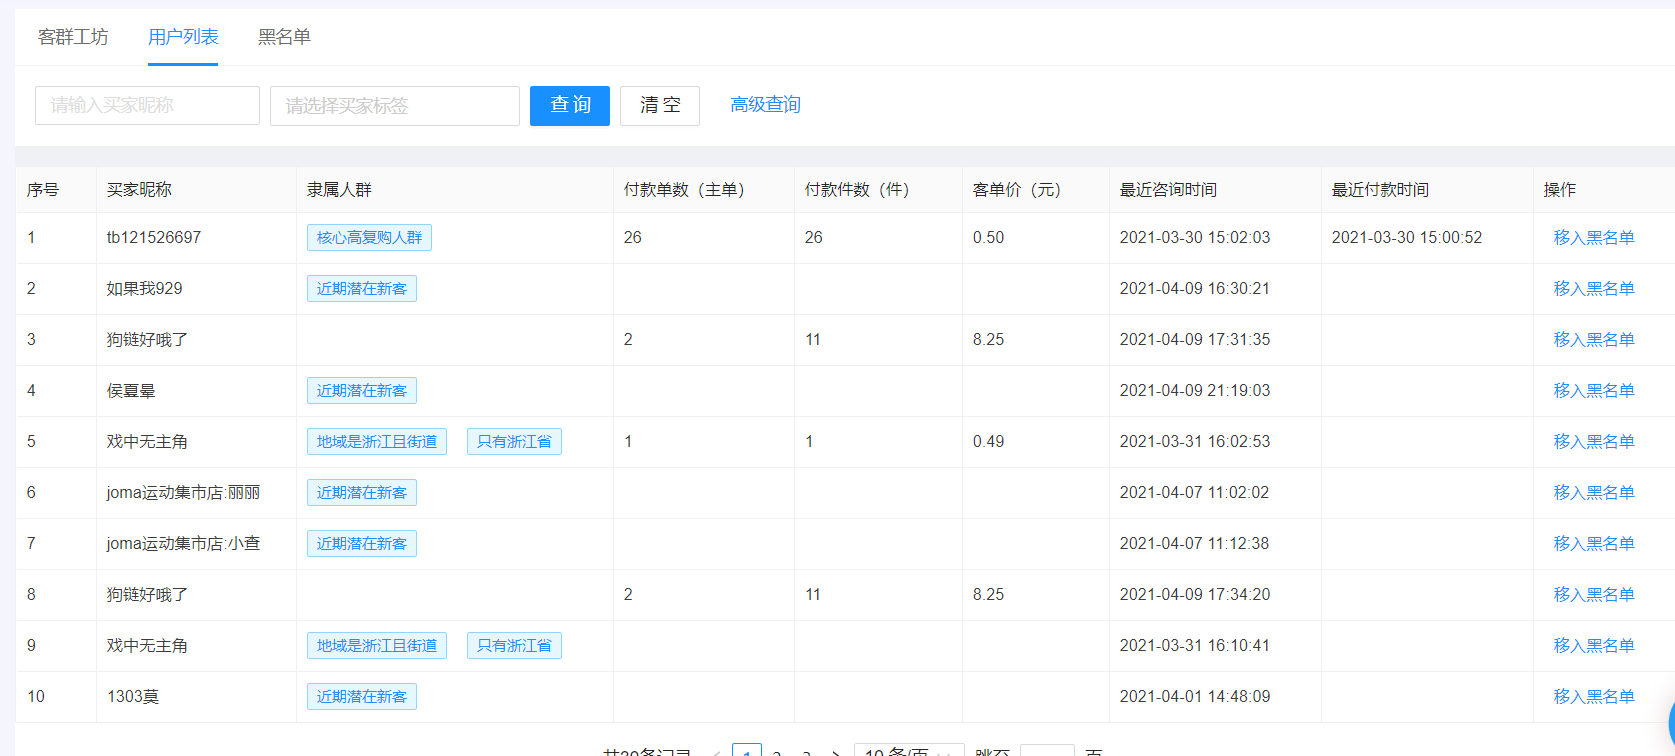Click 近期潜在新客 tag for 侯夏晕
Screen dimensions: 1675x756
(362, 391)
